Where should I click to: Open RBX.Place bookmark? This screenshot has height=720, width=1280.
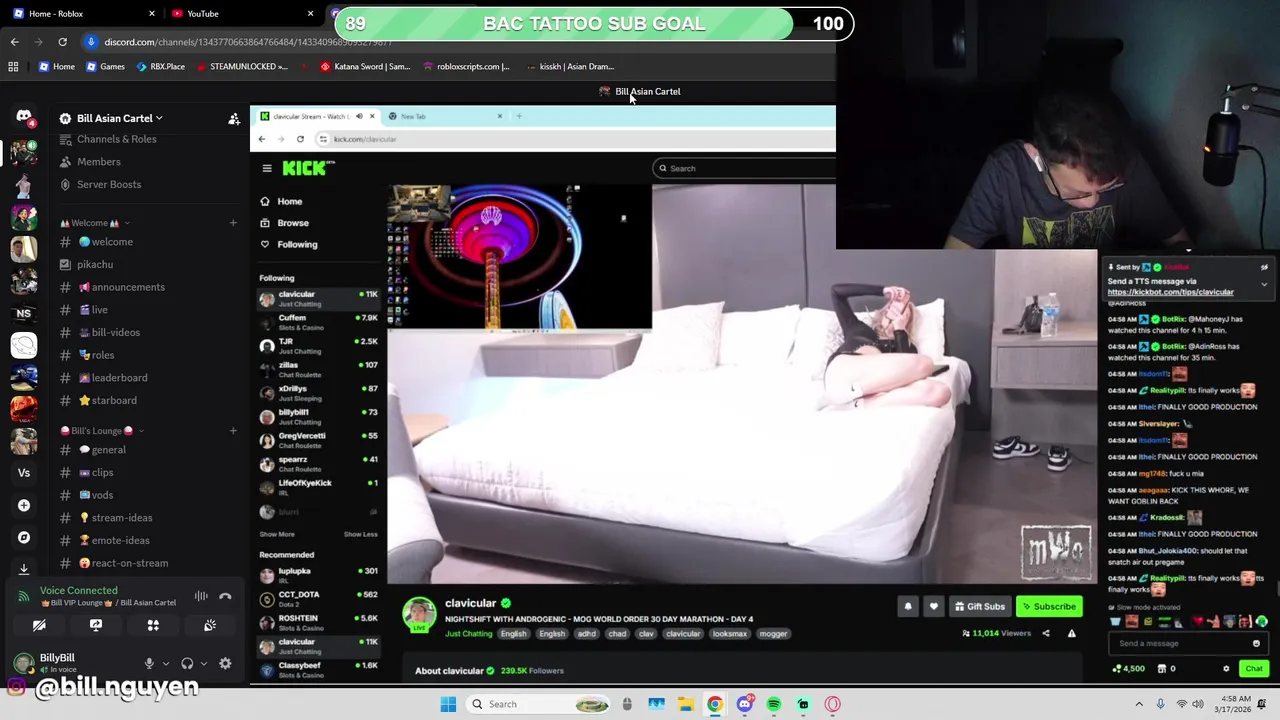(160, 67)
